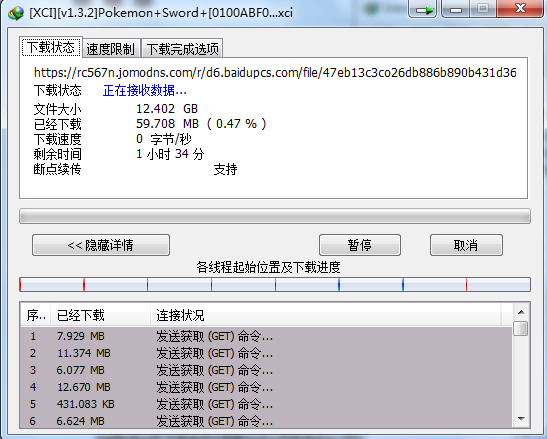Click the thread segments progress bar
Viewport: 547px width, 439px height.
click(275, 284)
